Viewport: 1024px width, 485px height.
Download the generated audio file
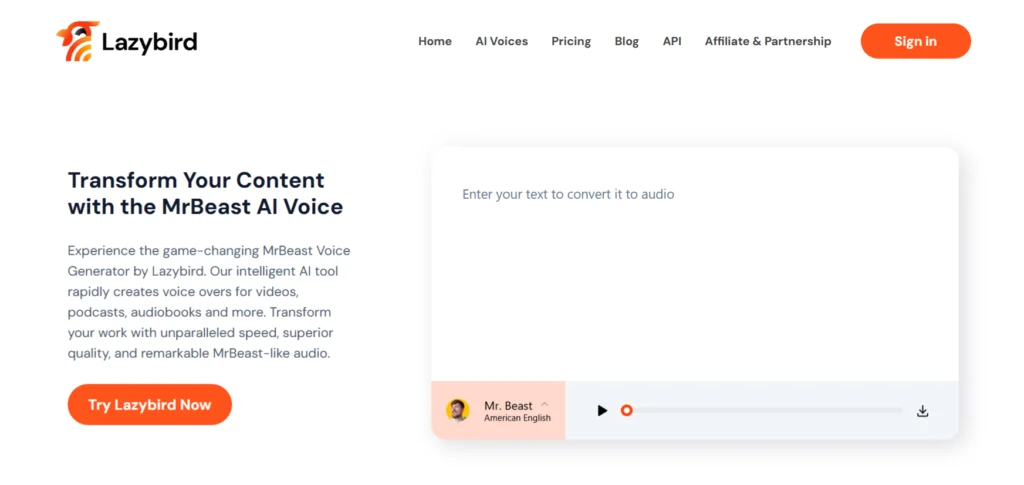pyautogui.click(x=922, y=410)
